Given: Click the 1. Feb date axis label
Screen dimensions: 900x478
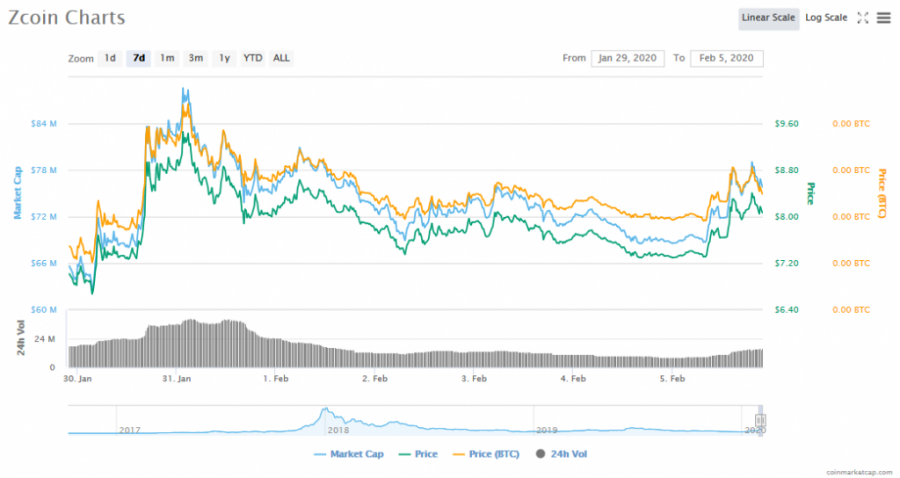Looking at the screenshot, I should click(276, 379).
